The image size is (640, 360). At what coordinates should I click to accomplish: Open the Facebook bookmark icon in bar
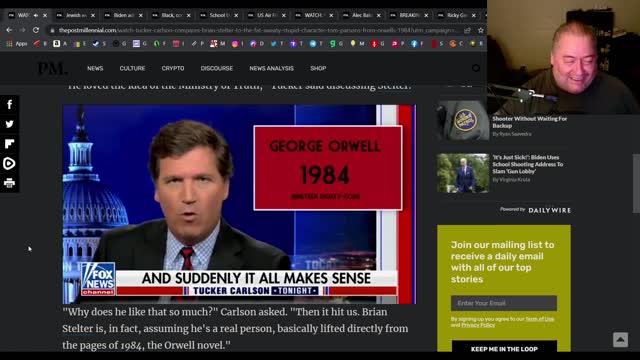tap(414, 43)
